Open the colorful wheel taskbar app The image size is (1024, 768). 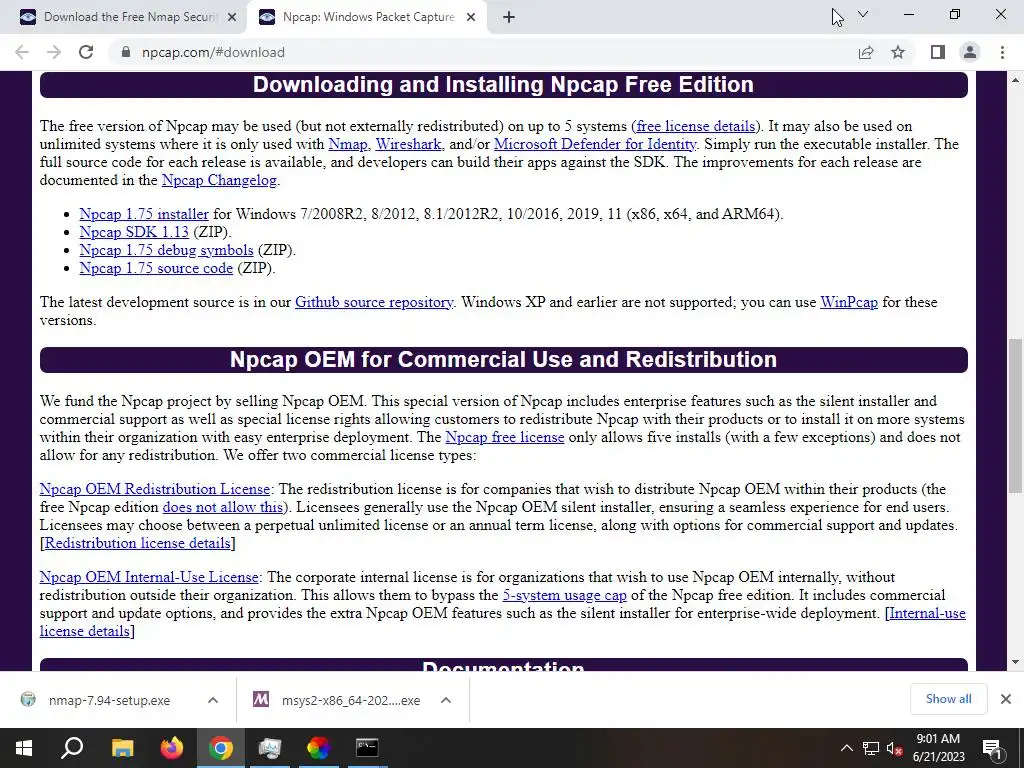(x=318, y=748)
